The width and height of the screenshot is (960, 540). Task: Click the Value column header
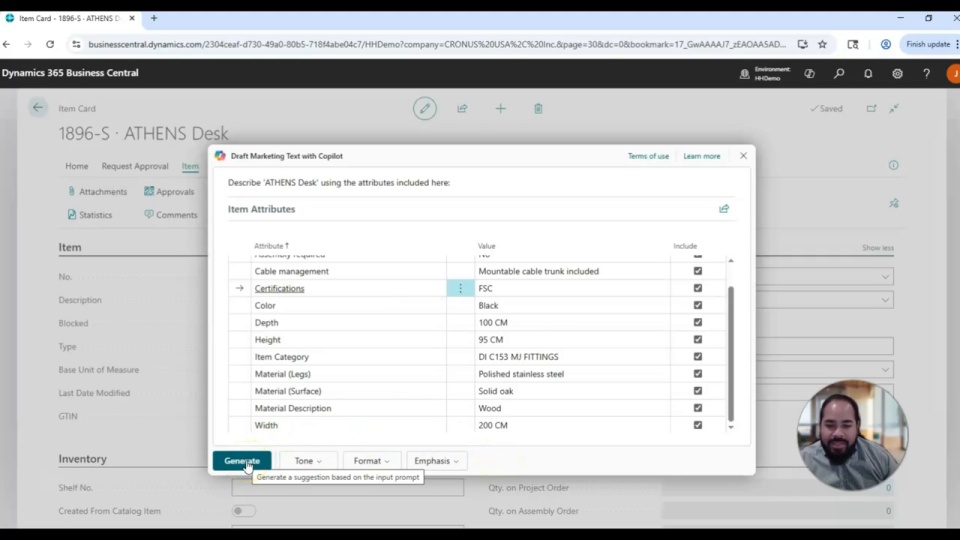487,246
